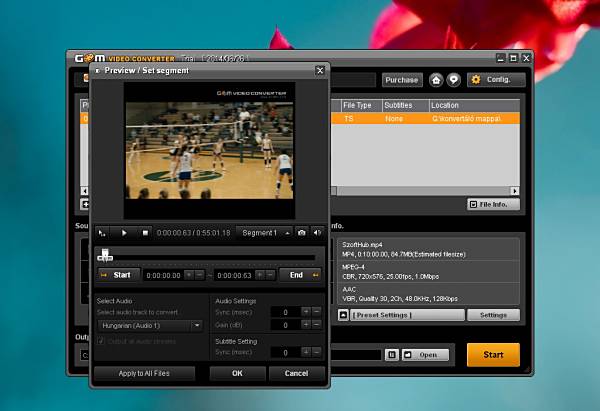This screenshot has height=411, width=600.
Task: Click the SzoftHub.mp4 output file name
Action: tap(362, 245)
